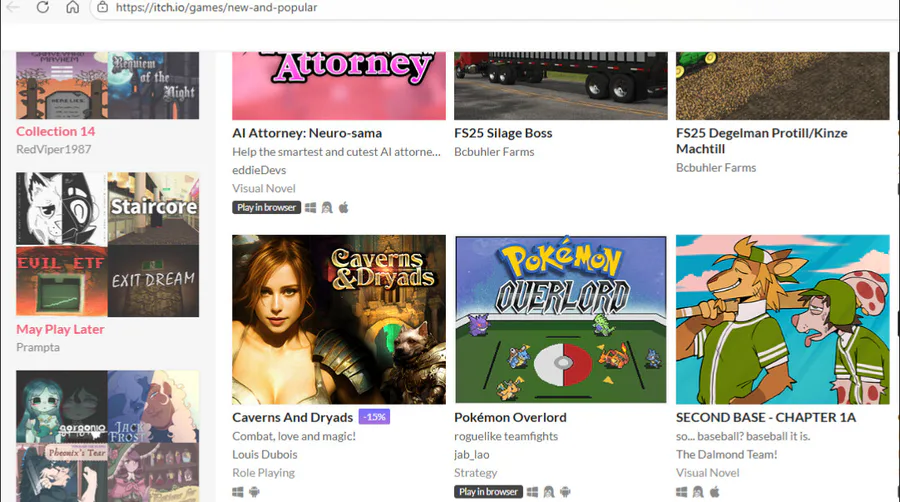Open SECOND BASE - CHAPTER 1A title link
Screen dimensions: 900x502
[x=766, y=417]
